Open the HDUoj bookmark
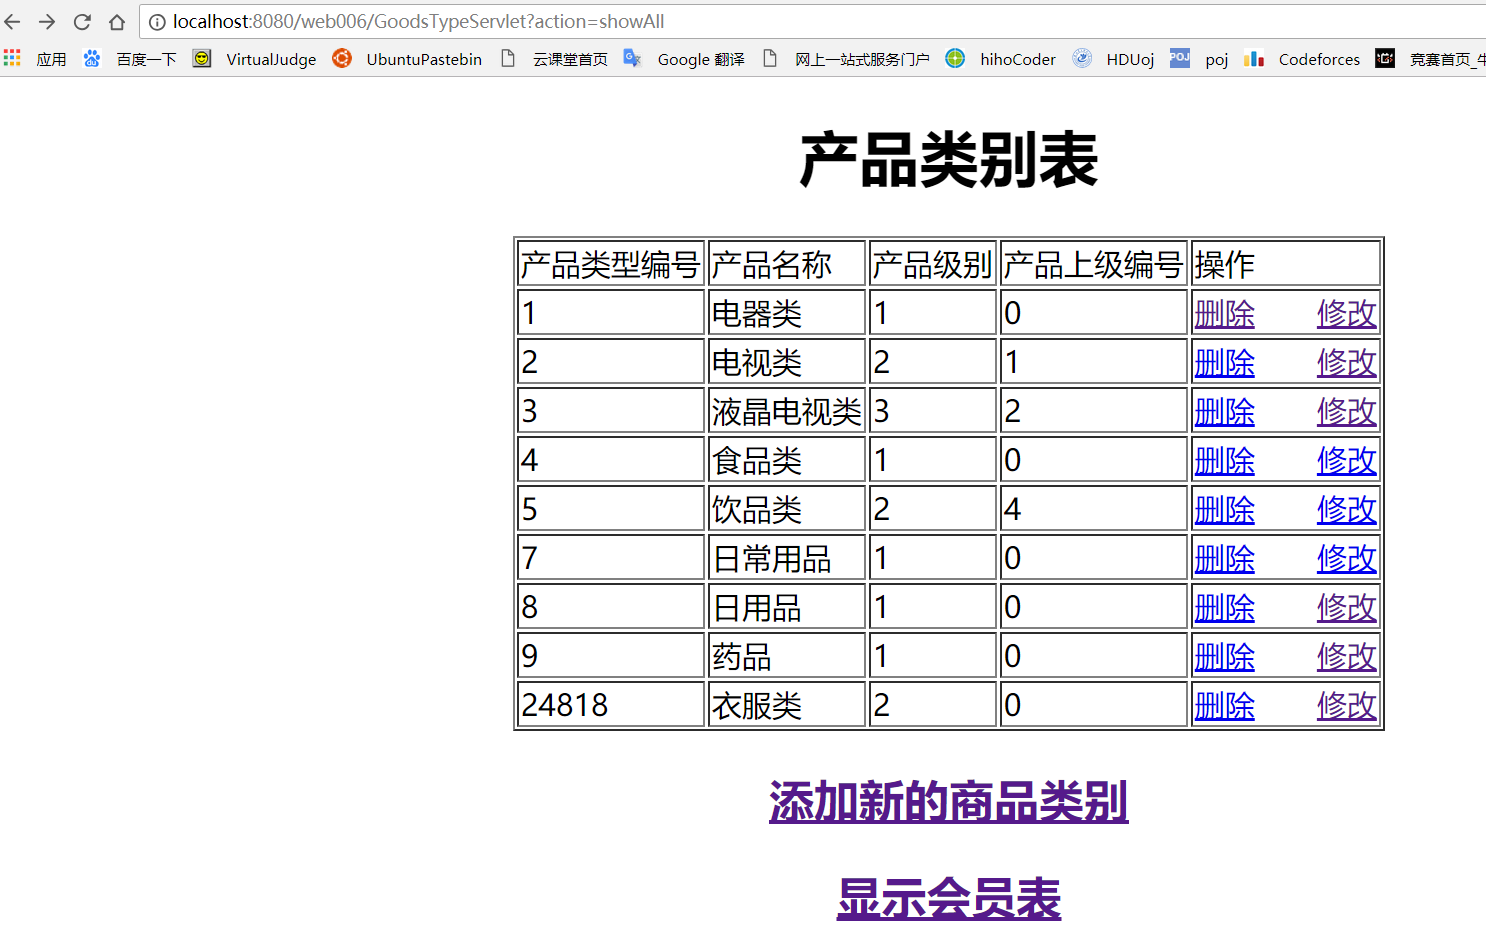The image size is (1486, 943). 1113,59
